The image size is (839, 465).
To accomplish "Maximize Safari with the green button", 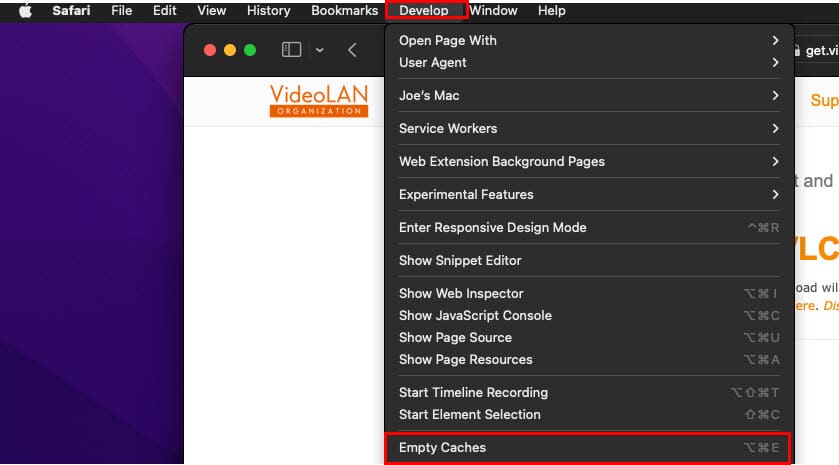I will tap(250, 50).
